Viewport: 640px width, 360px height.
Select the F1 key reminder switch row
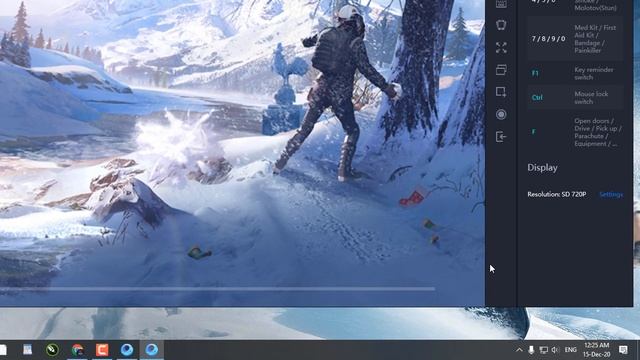coord(575,73)
